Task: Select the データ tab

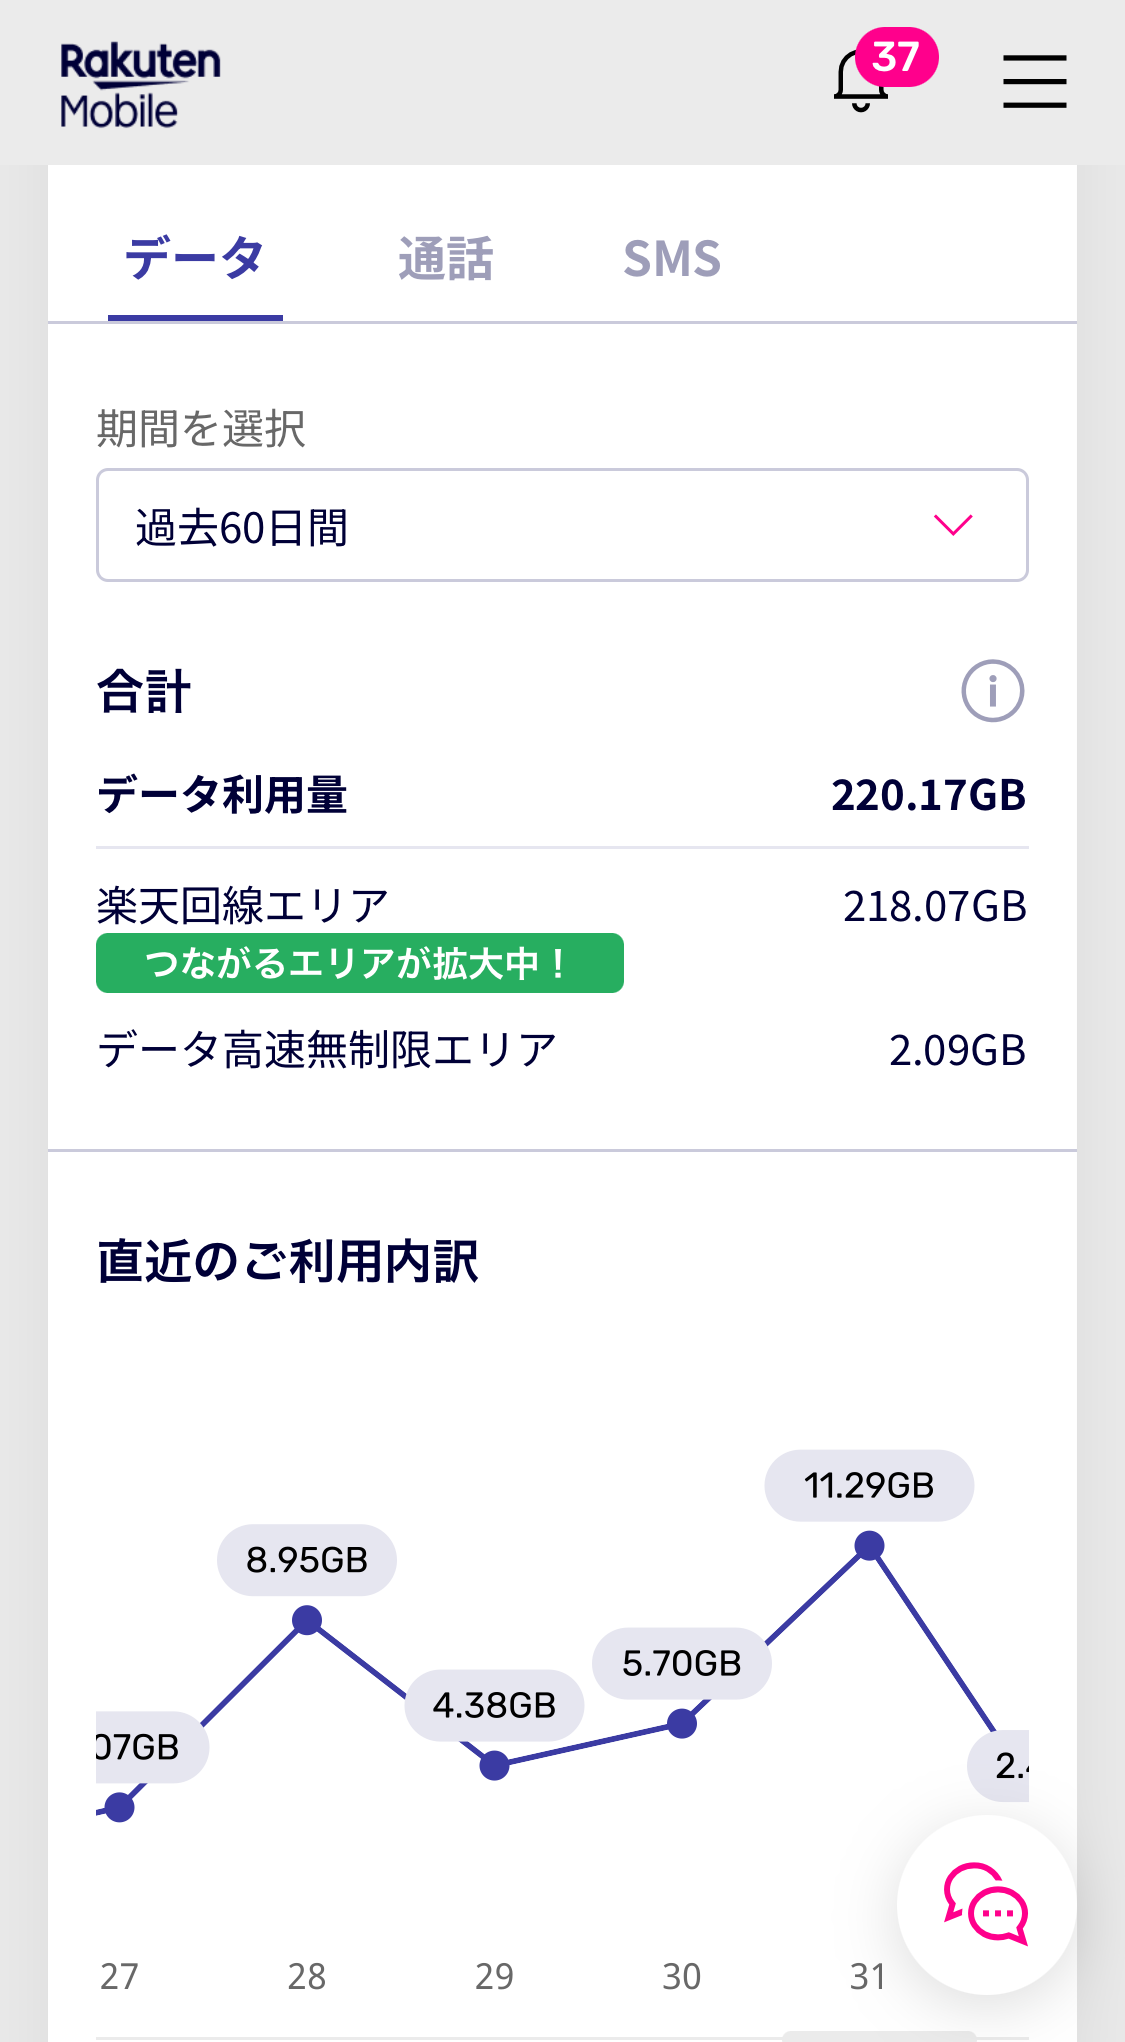Action: [x=195, y=259]
